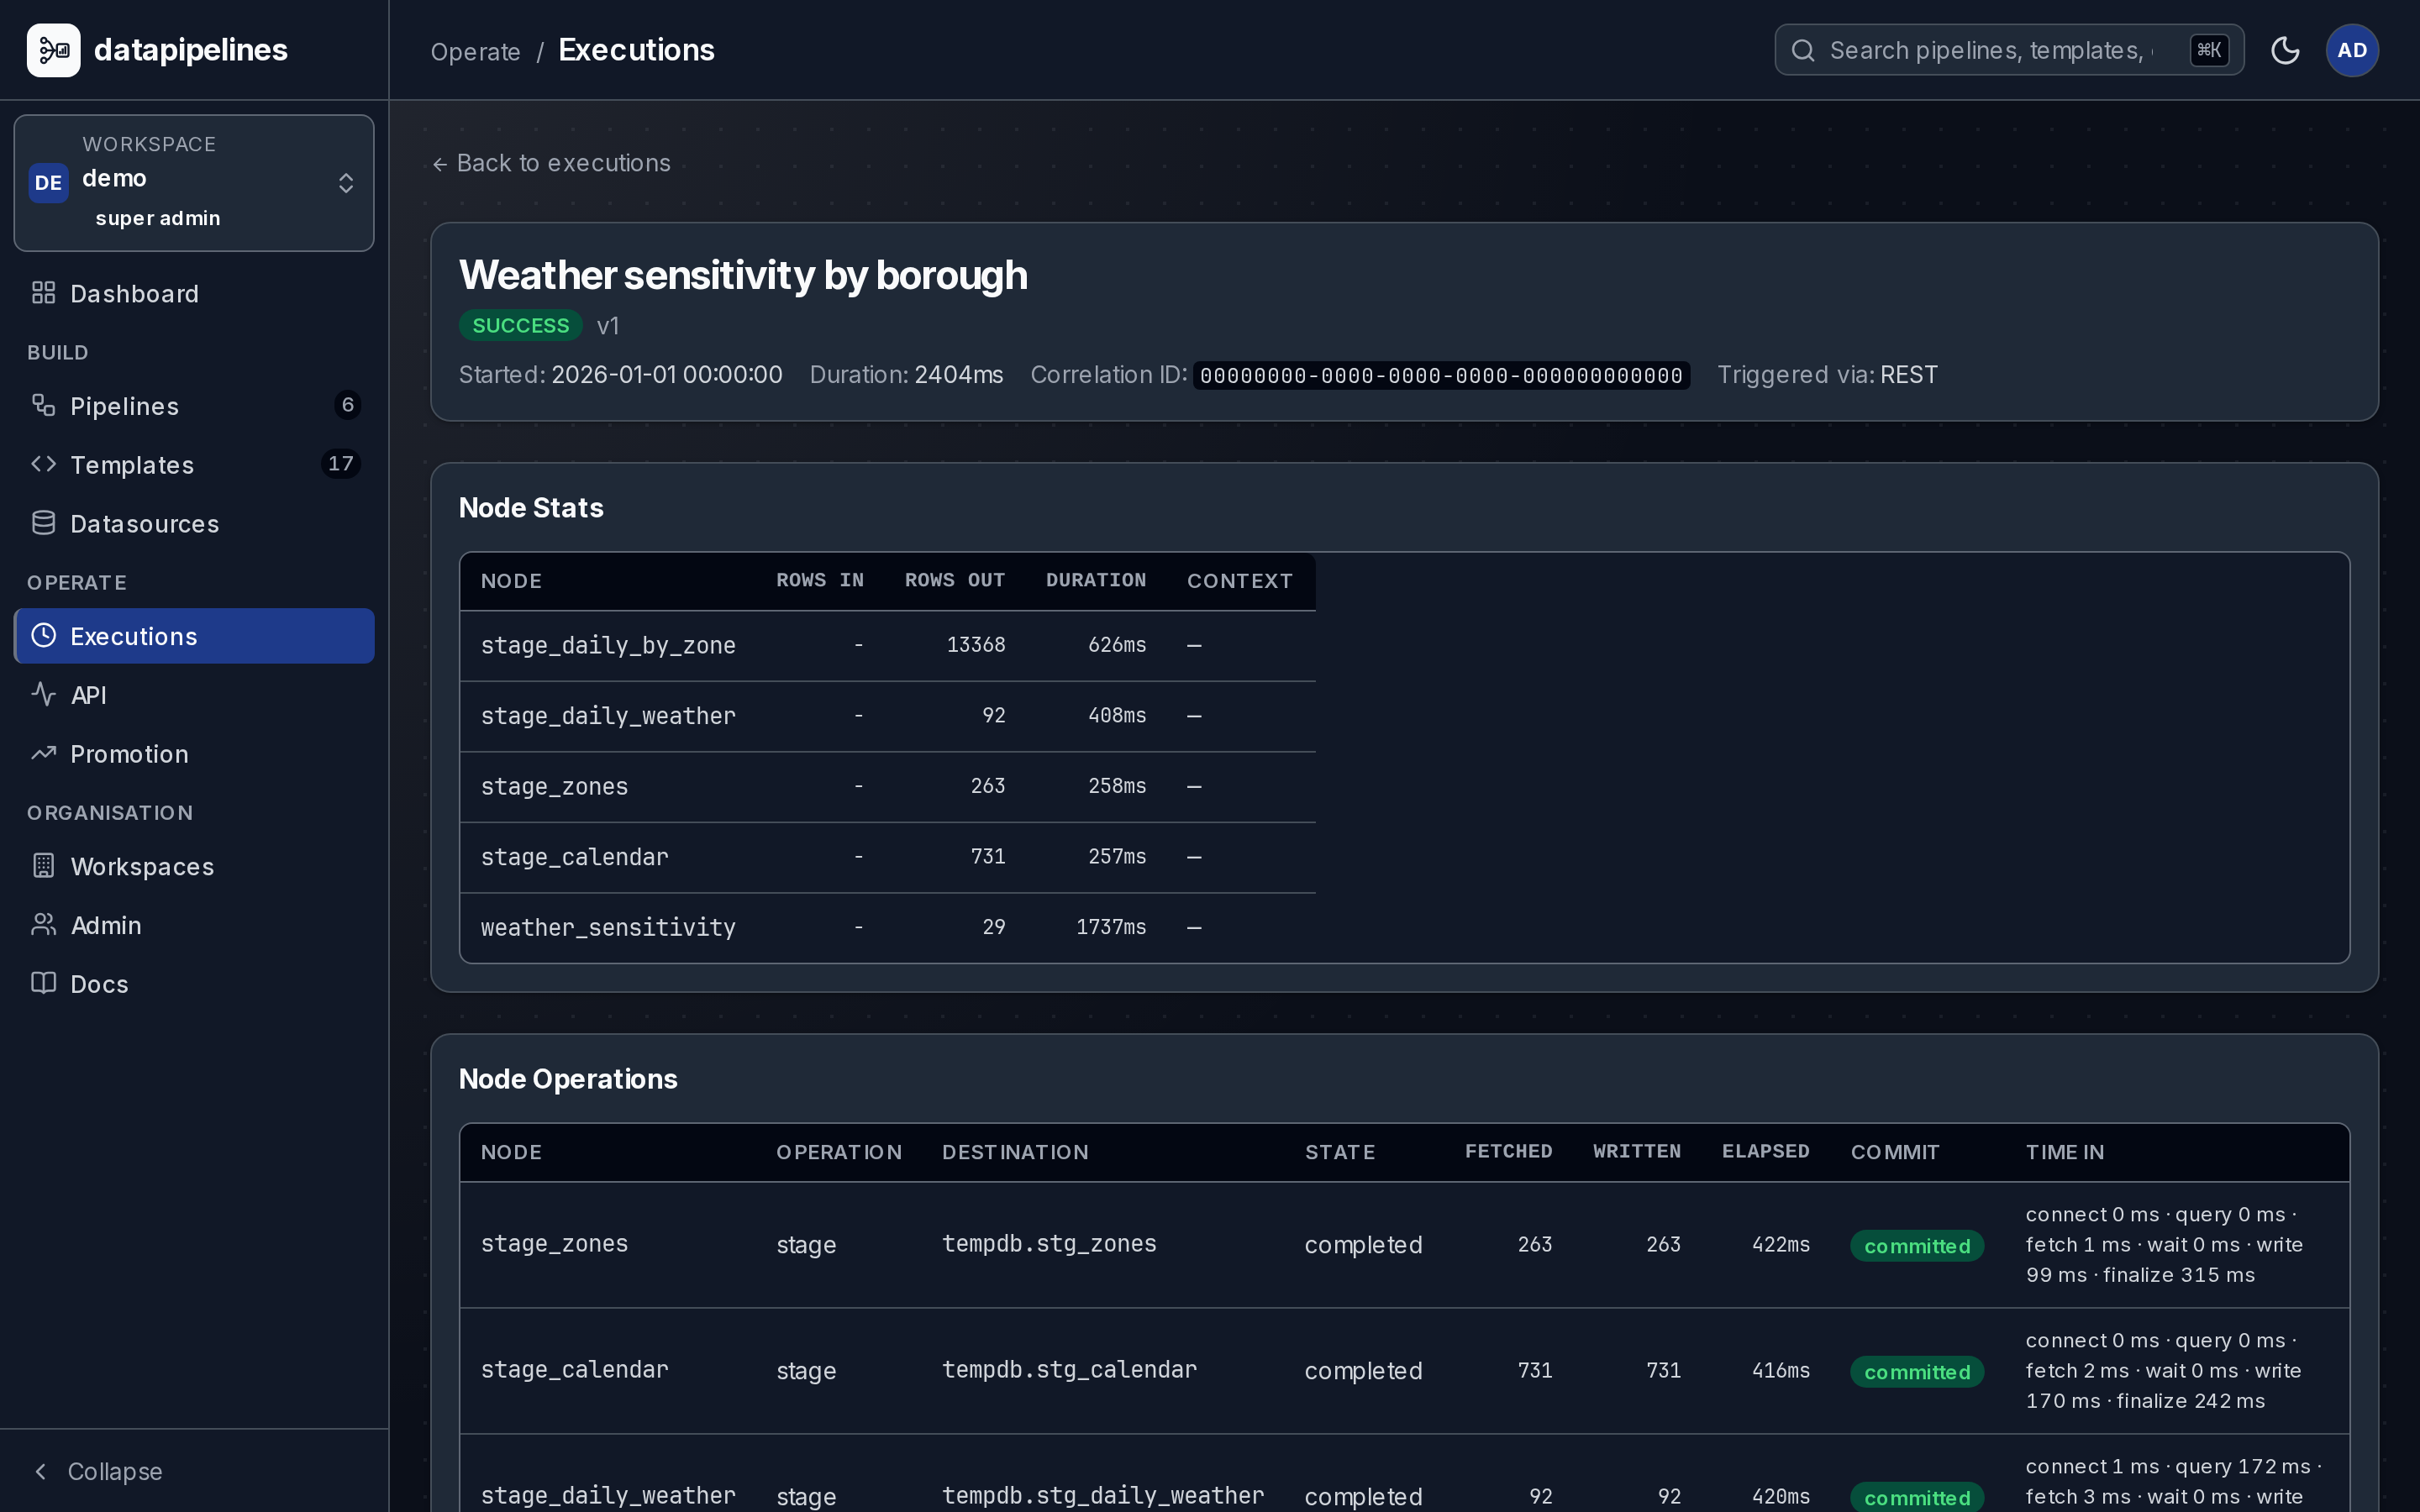Click the ⌘K shortcut badge
This screenshot has height=1512, width=2420.
click(2209, 50)
